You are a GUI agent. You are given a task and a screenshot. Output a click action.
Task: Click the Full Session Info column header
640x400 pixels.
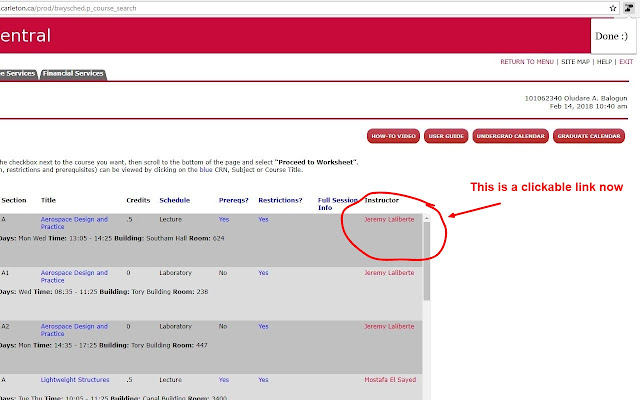(x=337, y=203)
